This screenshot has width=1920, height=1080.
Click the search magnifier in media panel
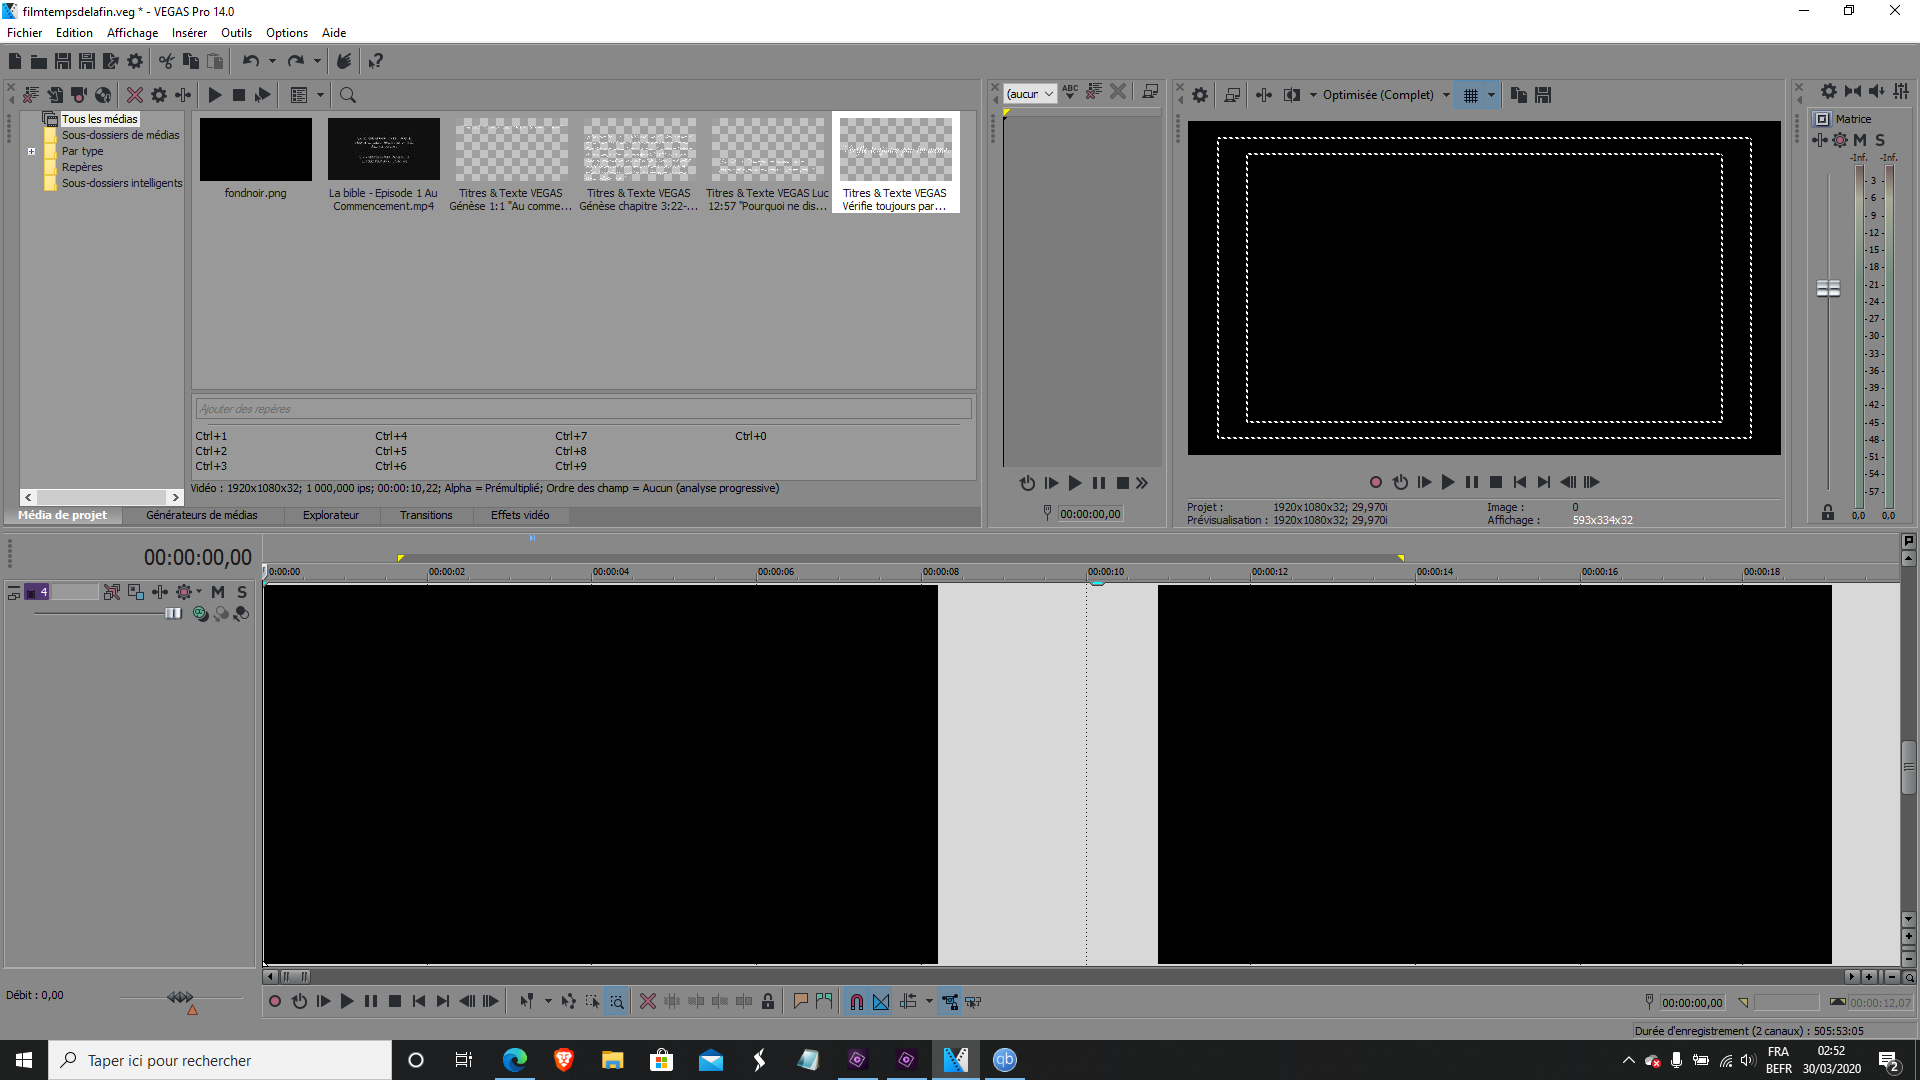click(348, 95)
